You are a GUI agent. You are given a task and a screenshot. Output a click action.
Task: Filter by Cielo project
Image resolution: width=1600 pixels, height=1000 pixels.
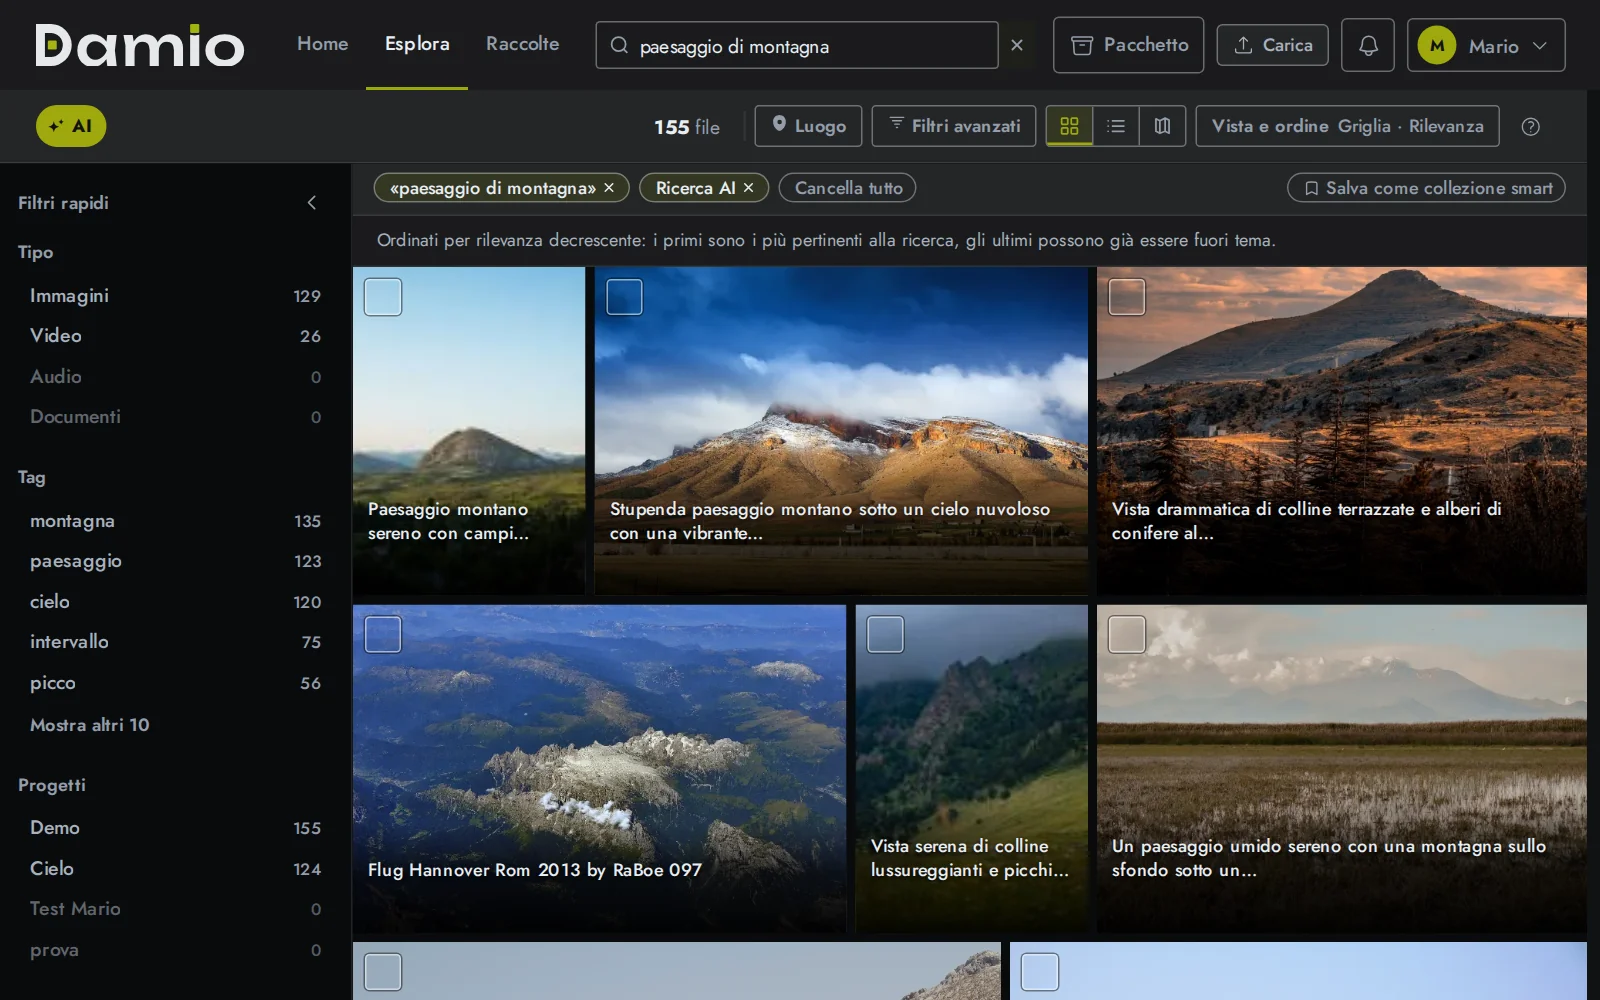(175, 869)
